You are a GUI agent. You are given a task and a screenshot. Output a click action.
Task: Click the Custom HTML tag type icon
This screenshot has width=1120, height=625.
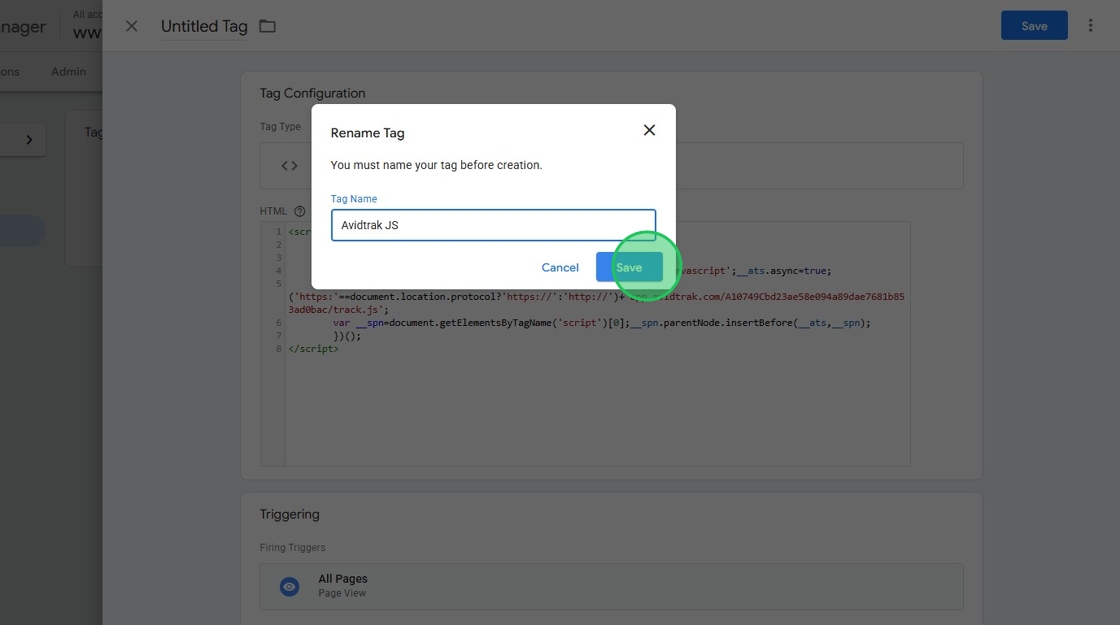click(289, 166)
